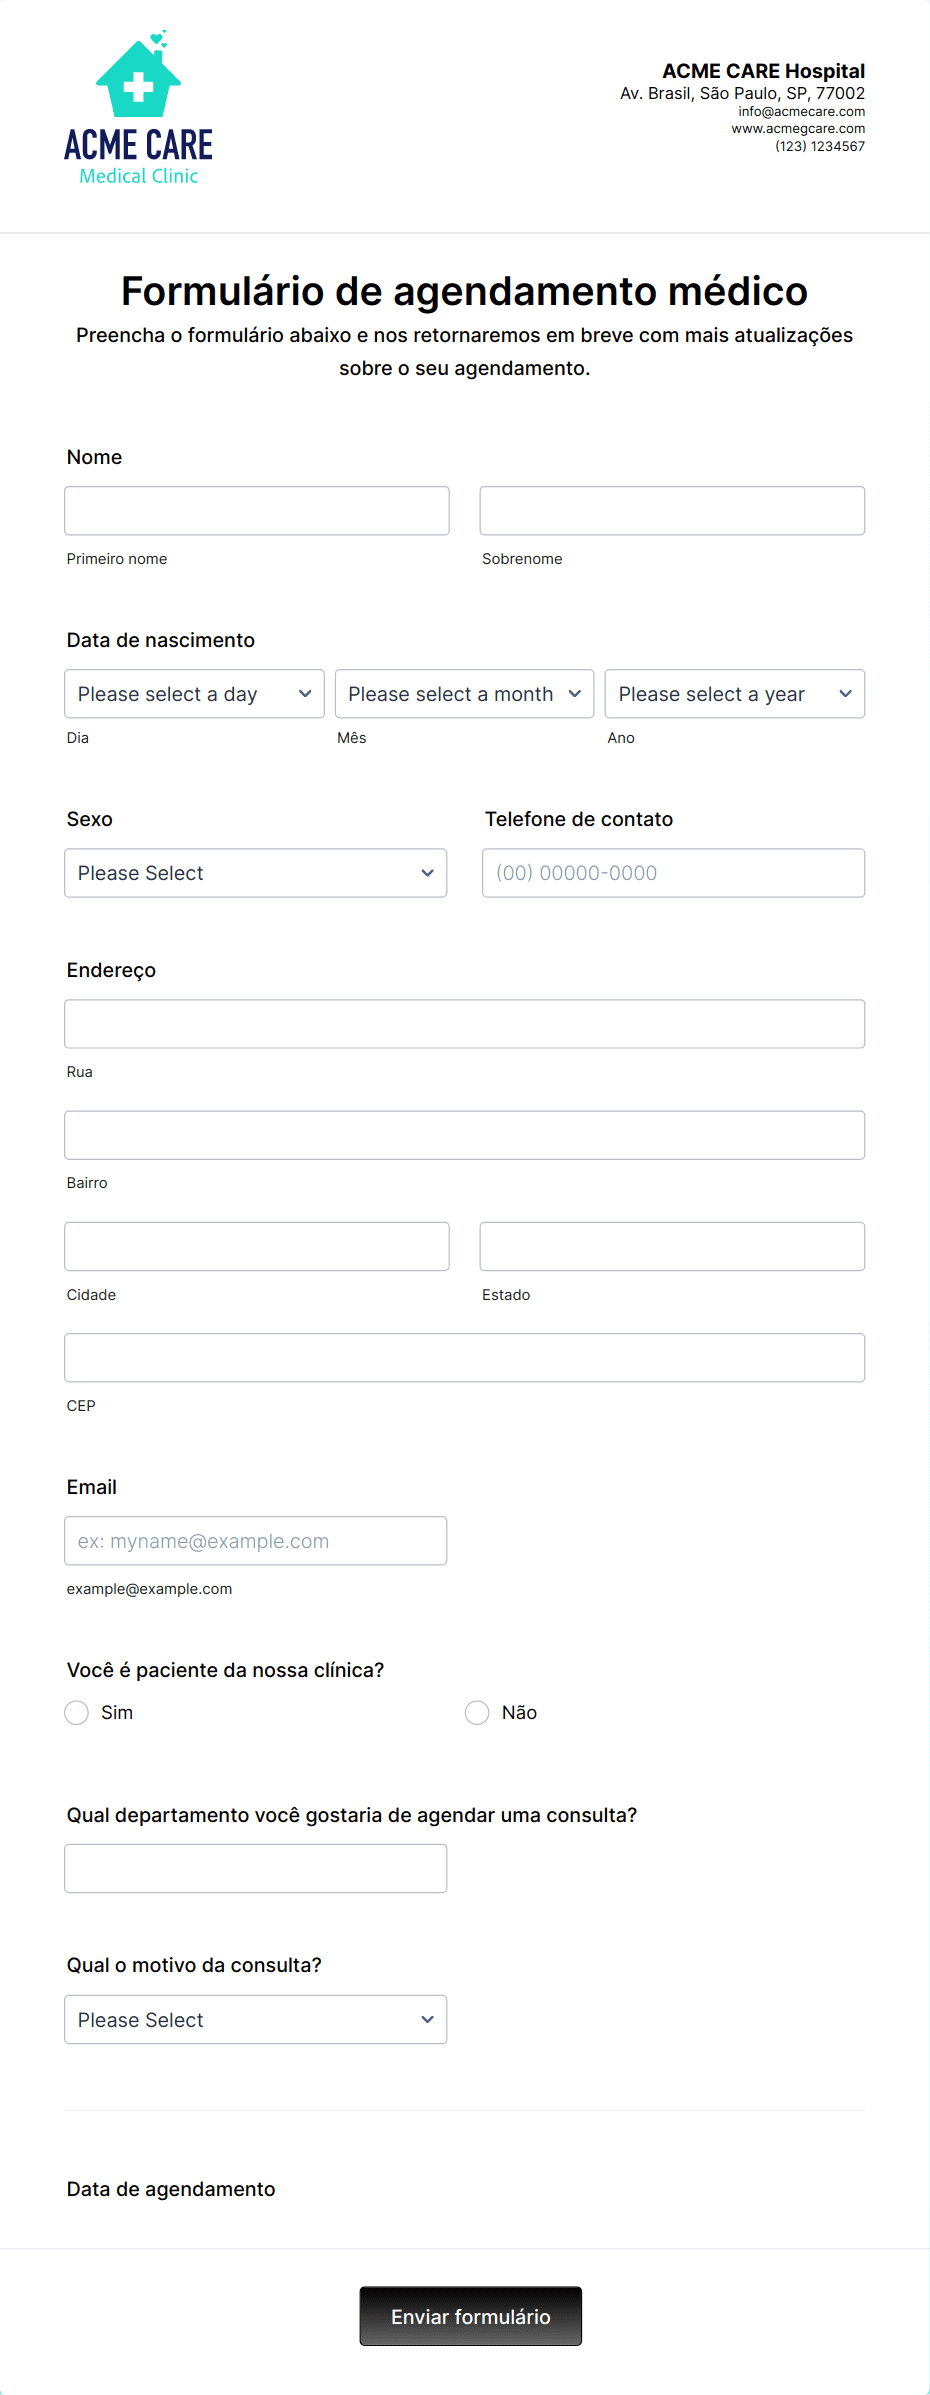Focus the Sobrenome field
This screenshot has height=2395, width=930.
pyautogui.click(x=672, y=511)
